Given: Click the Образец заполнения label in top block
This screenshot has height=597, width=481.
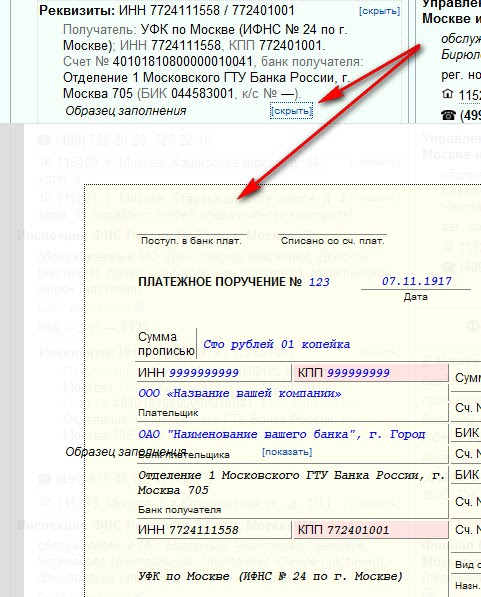Looking at the screenshot, I should (x=126, y=111).
